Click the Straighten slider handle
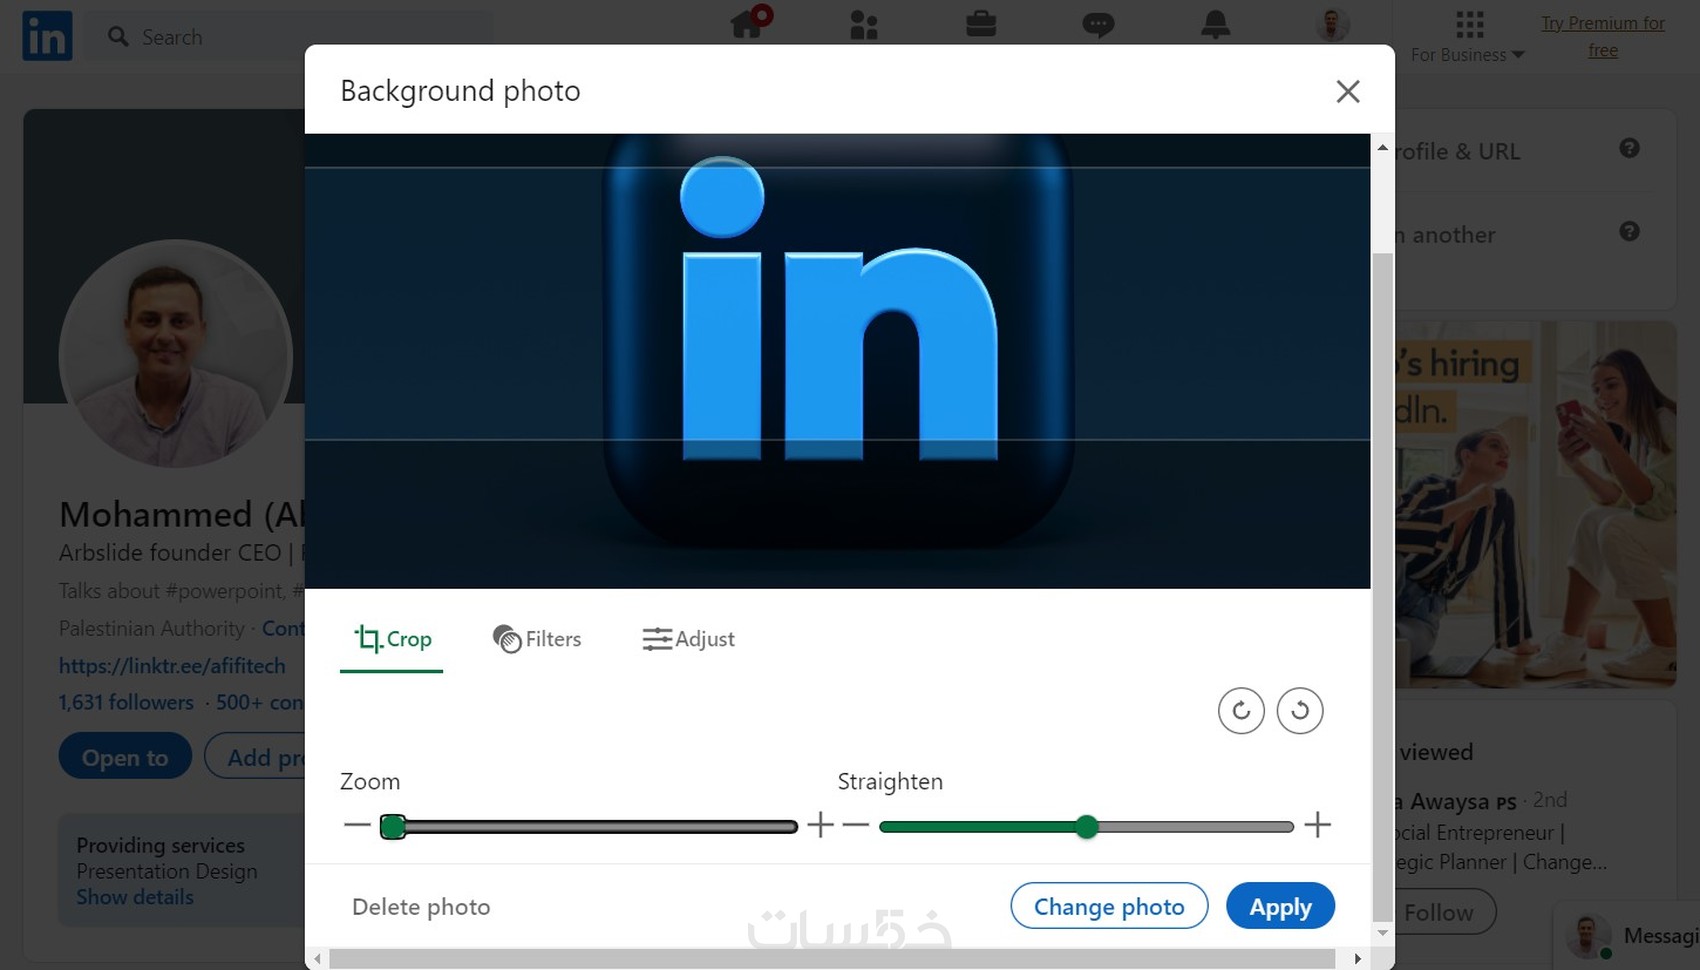The height and width of the screenshot is (970, 1700). [x=1087, y=826]
